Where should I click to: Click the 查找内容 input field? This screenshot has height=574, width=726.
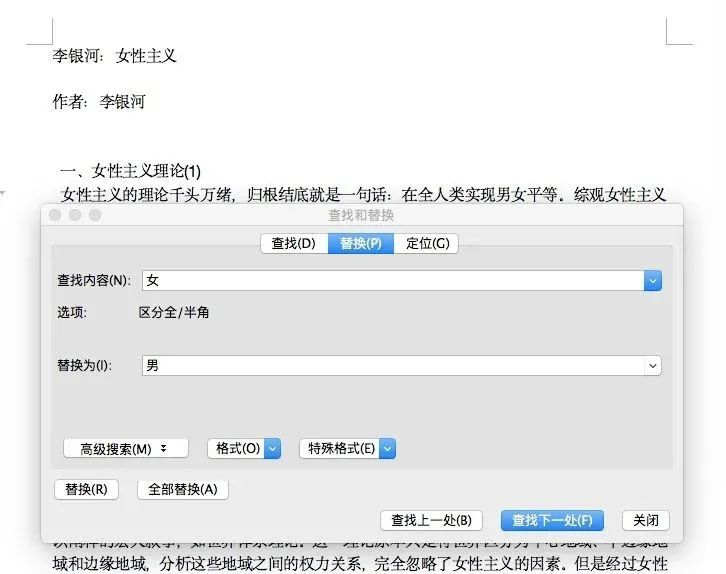tap(392, 281)
